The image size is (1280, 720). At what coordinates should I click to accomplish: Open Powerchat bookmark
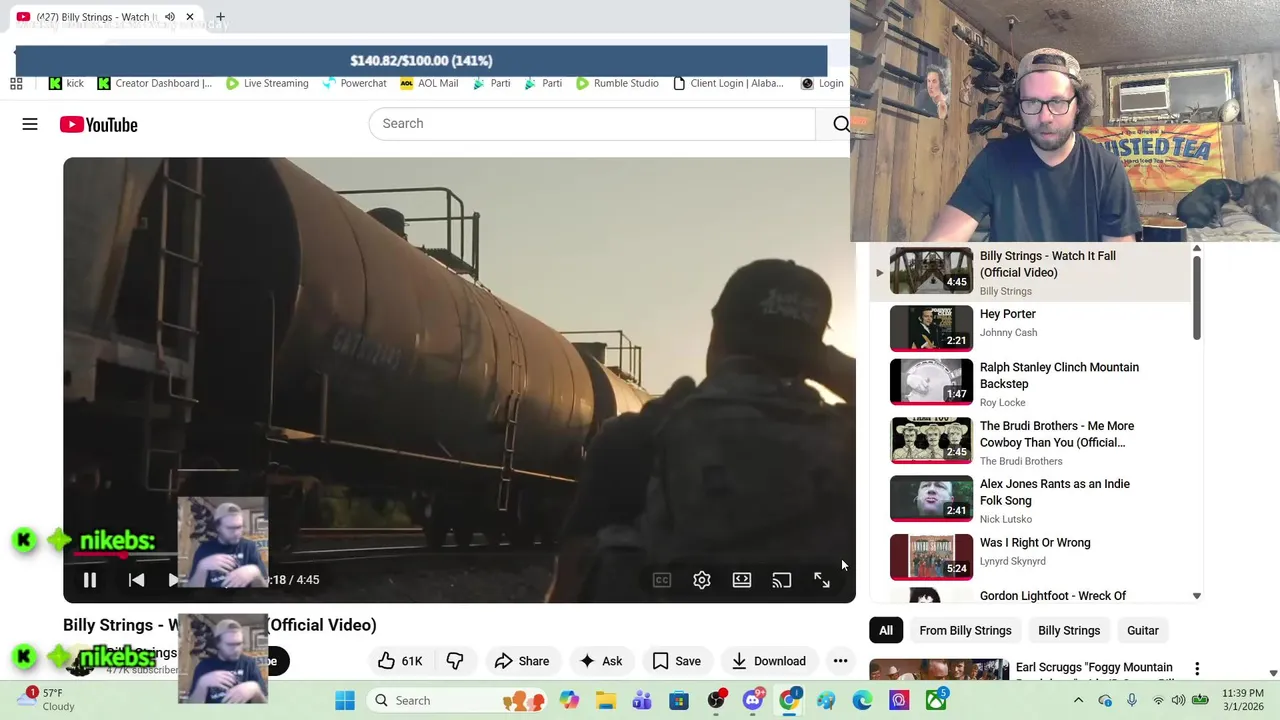click(354, 83)
